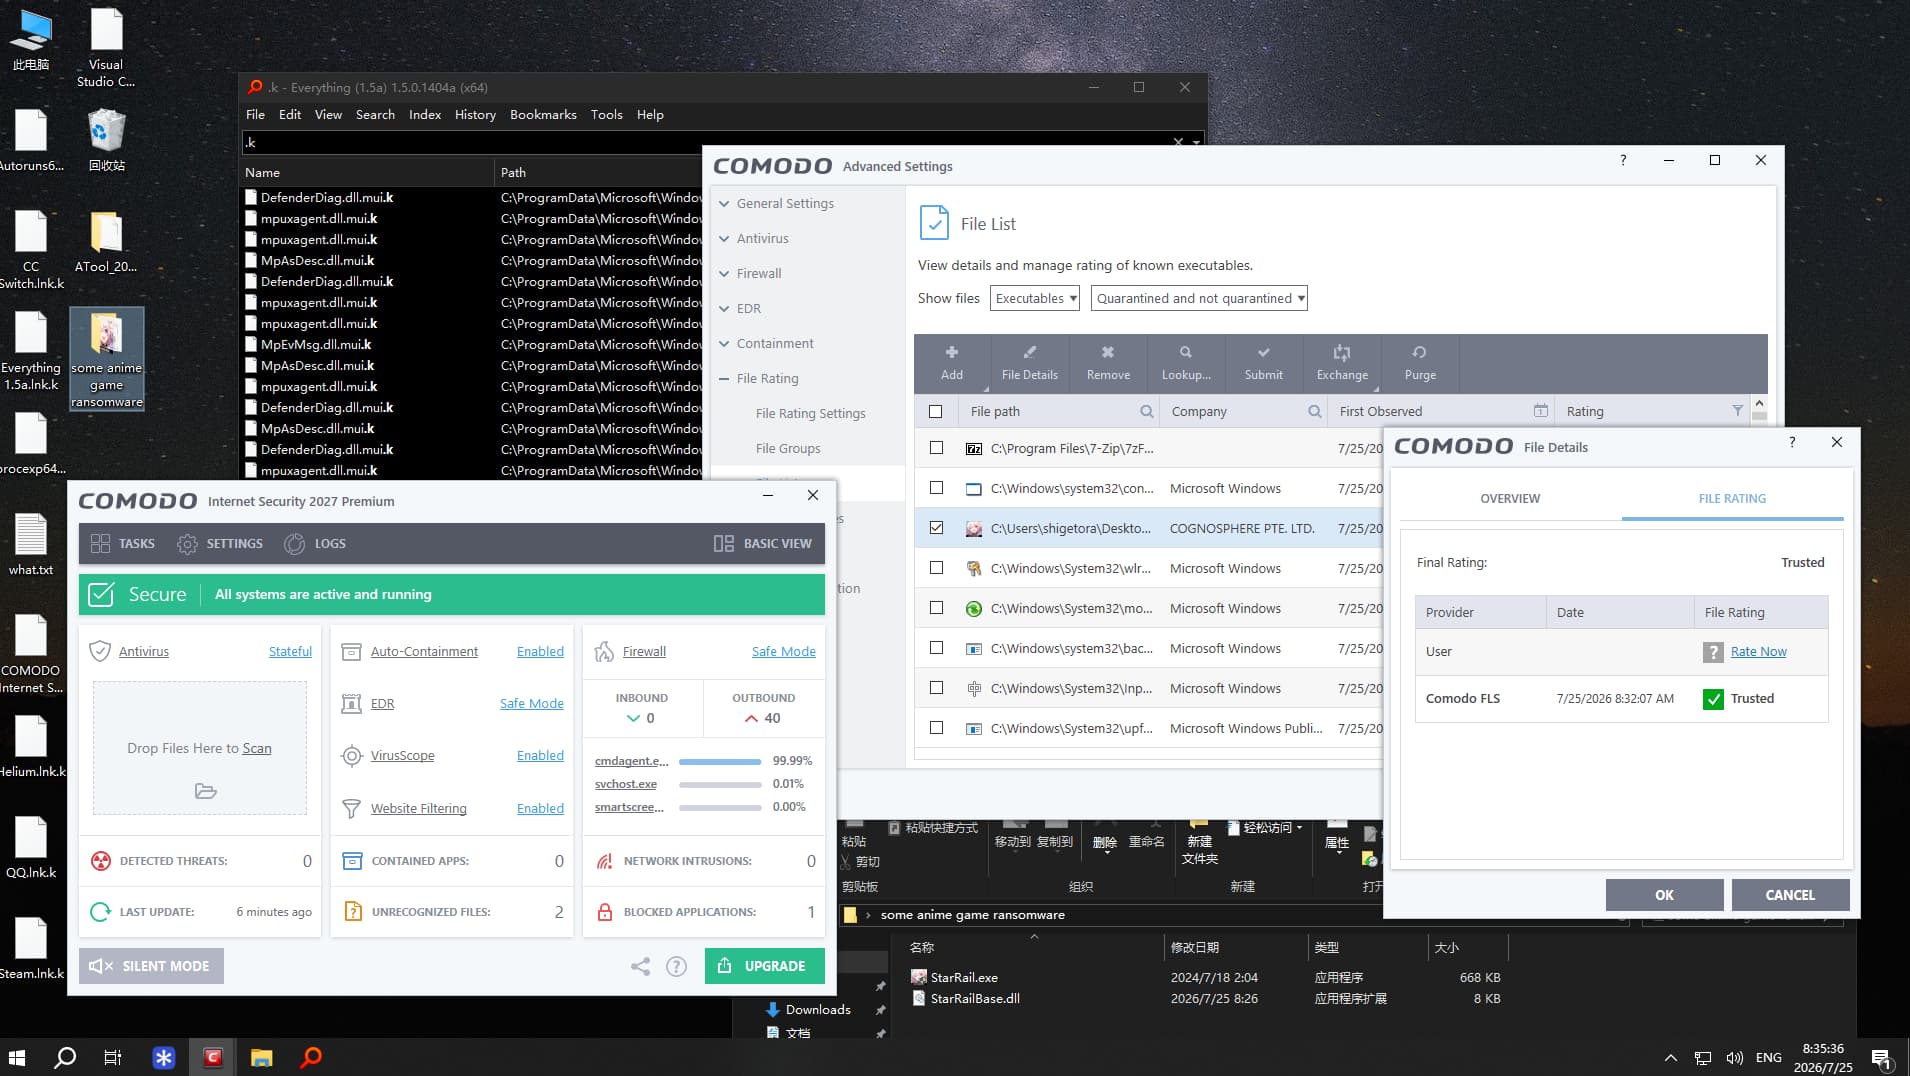Open Index menu in Everything
The width and height of the screenshot is (1910, 1076).
point(425,115)
